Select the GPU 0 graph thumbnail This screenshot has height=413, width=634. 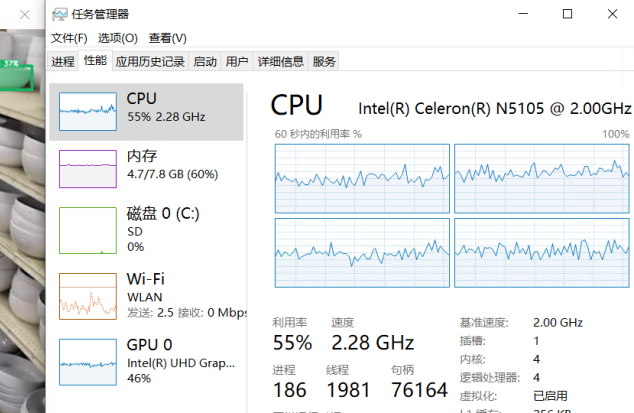point(87,362)
